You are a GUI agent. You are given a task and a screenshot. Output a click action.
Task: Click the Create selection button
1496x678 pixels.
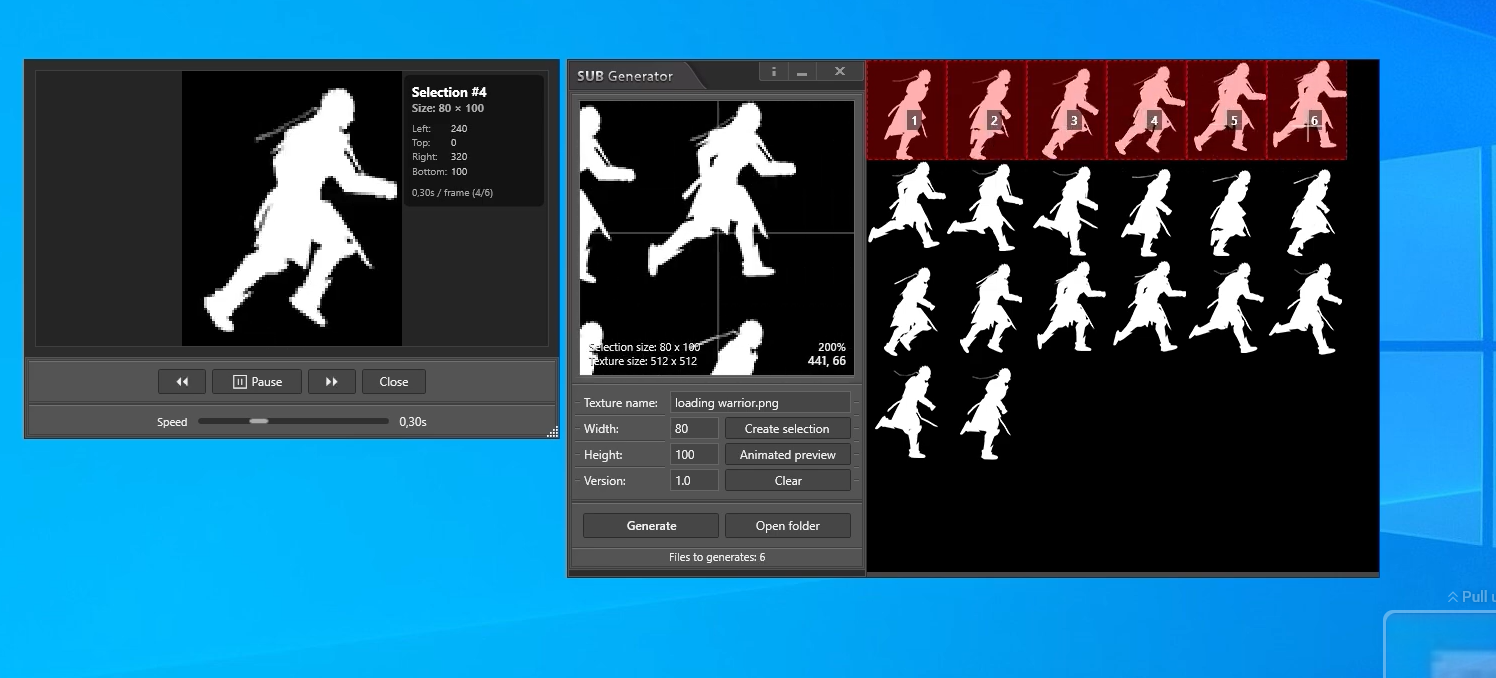[787, 429]
